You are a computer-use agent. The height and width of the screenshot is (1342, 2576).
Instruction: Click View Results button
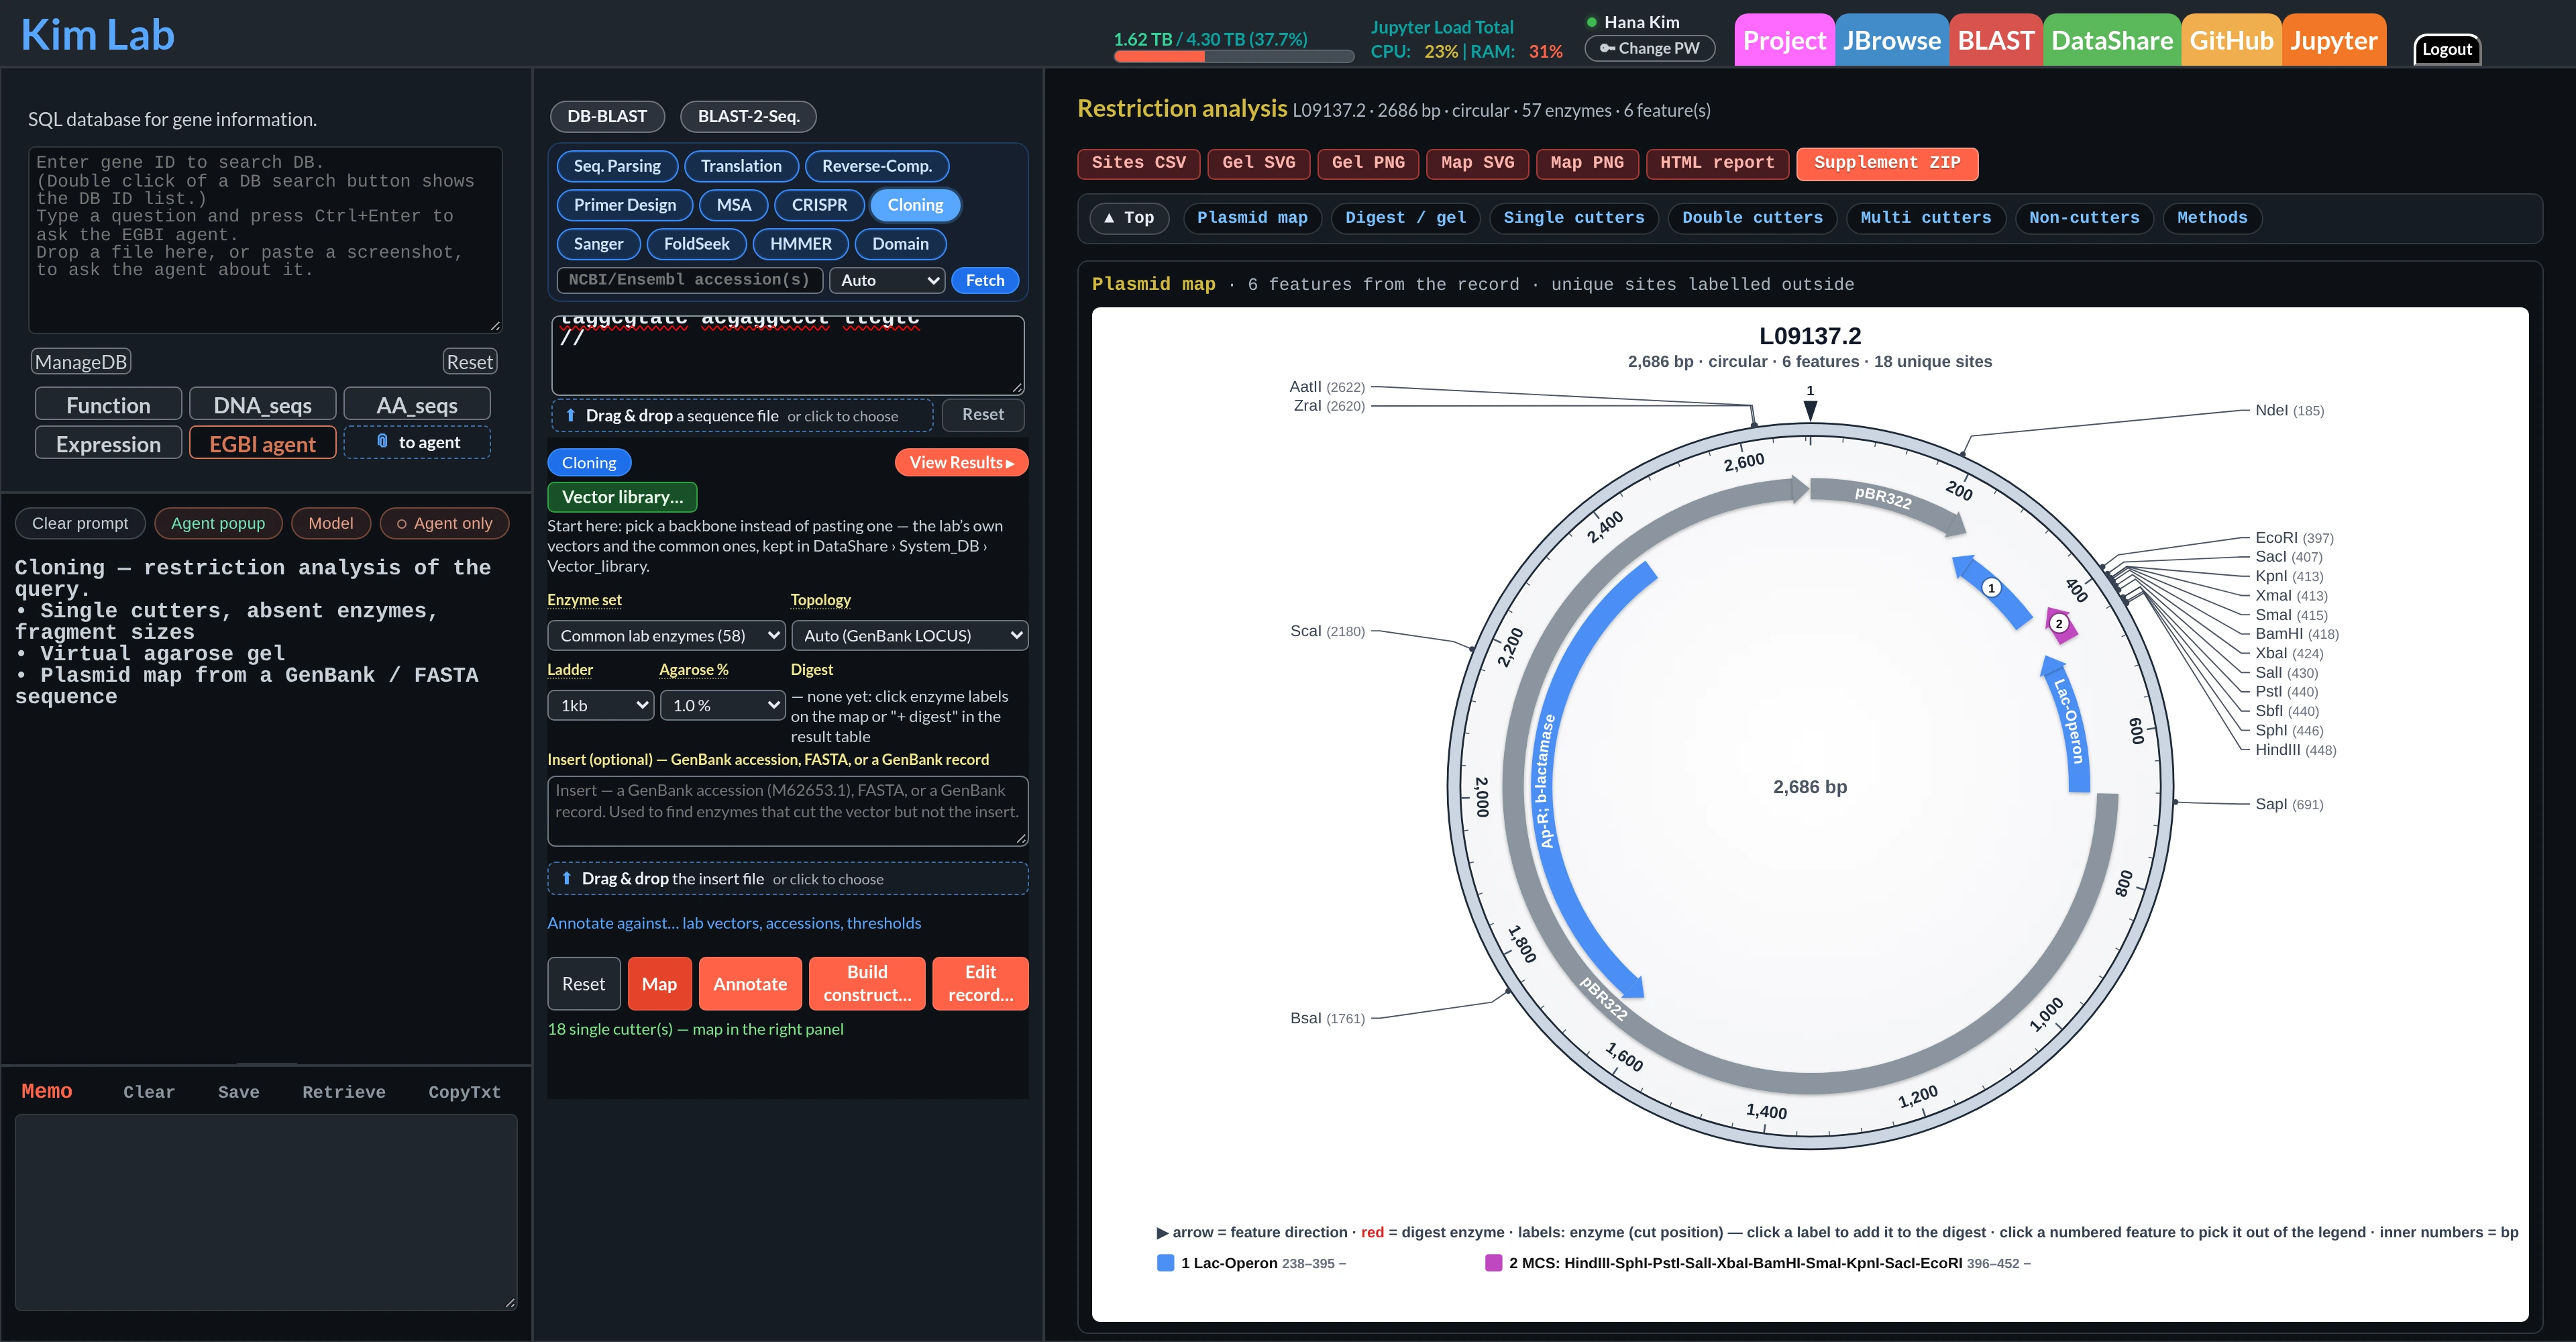click(x=961, y=462)
